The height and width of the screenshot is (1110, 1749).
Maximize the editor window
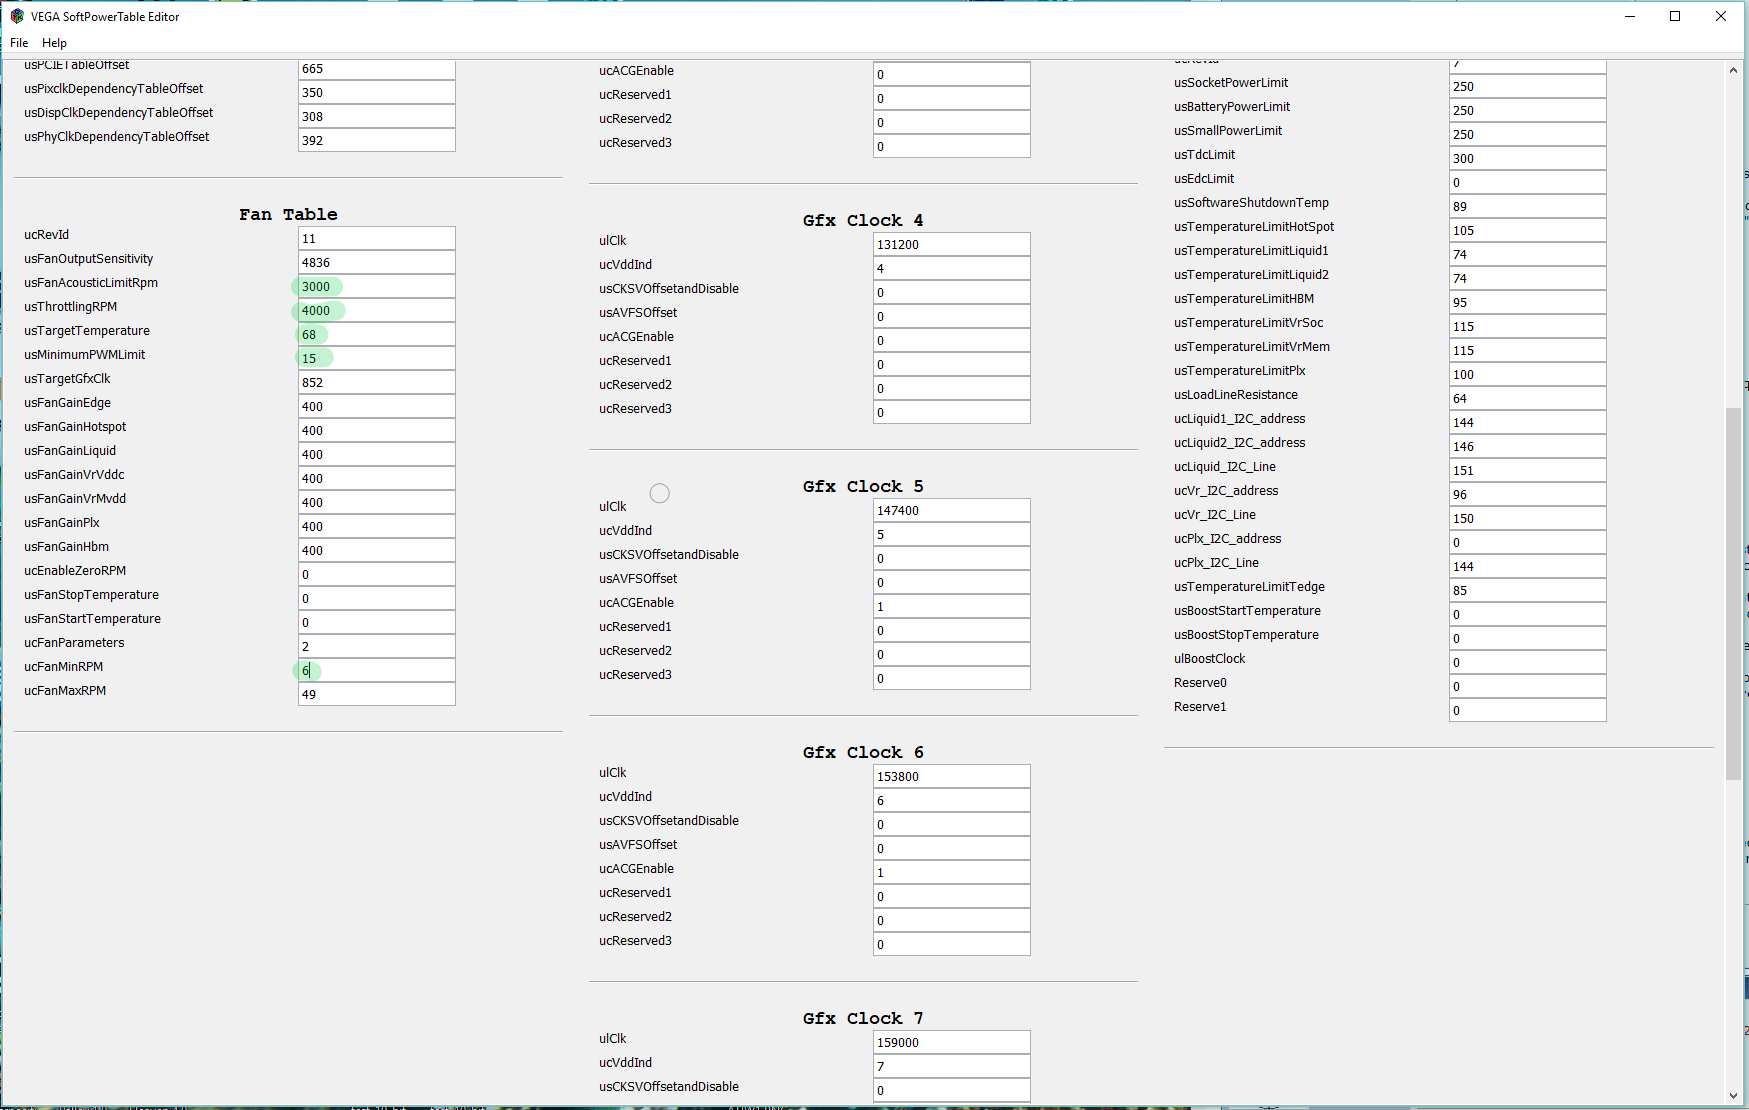point(1675,16)
